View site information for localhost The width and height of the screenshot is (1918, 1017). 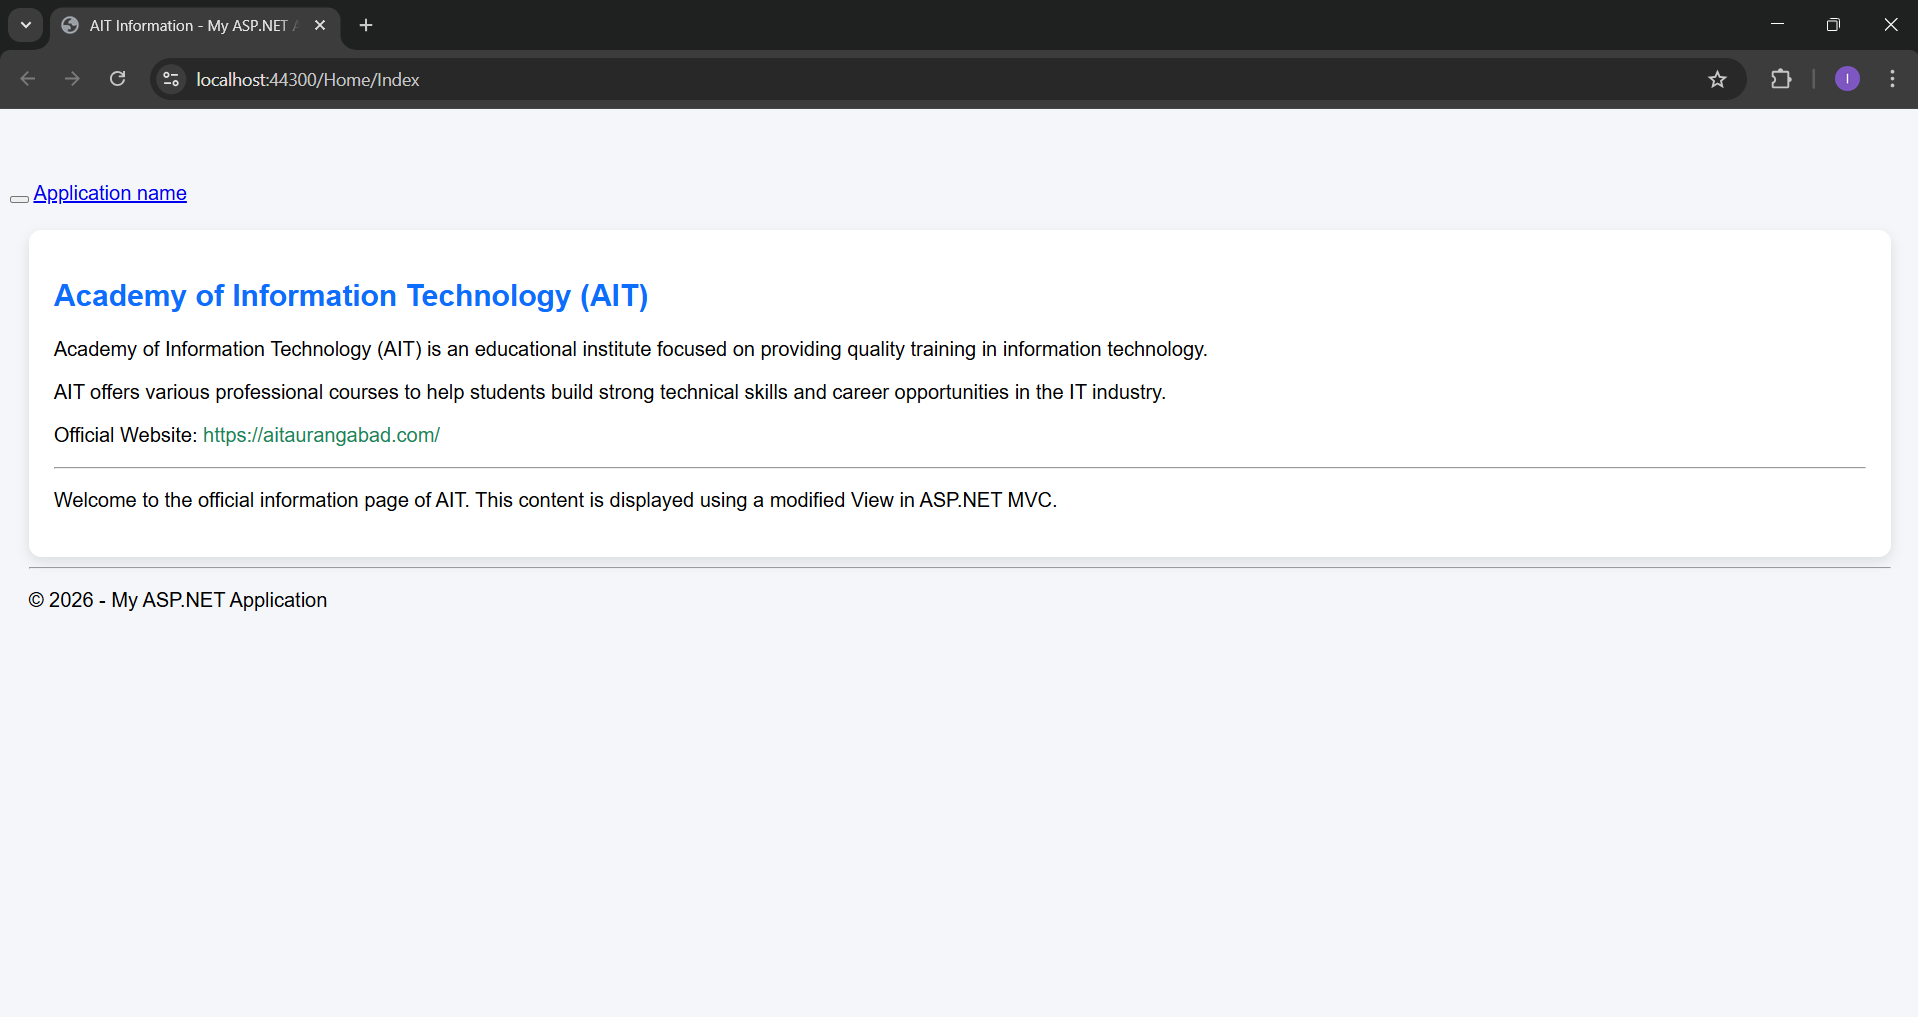coord(171,79)
